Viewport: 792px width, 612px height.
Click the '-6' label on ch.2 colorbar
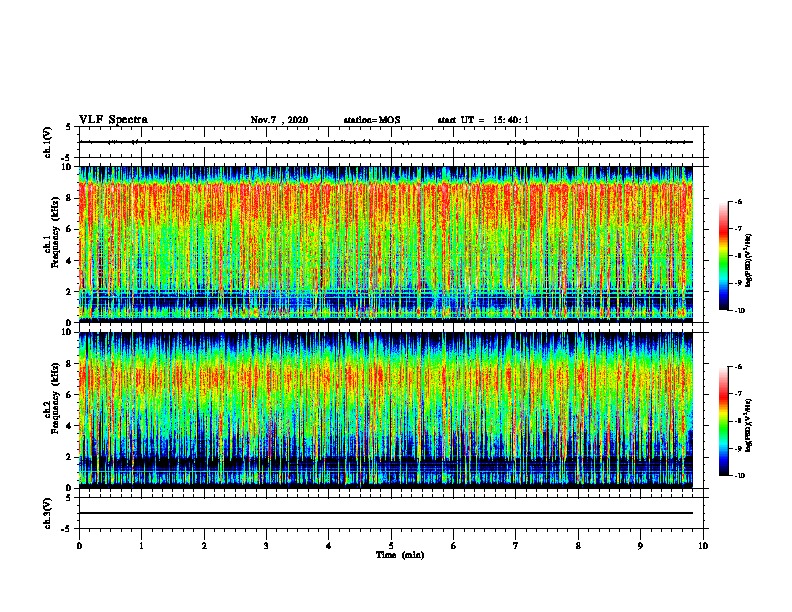pos(739,367)
